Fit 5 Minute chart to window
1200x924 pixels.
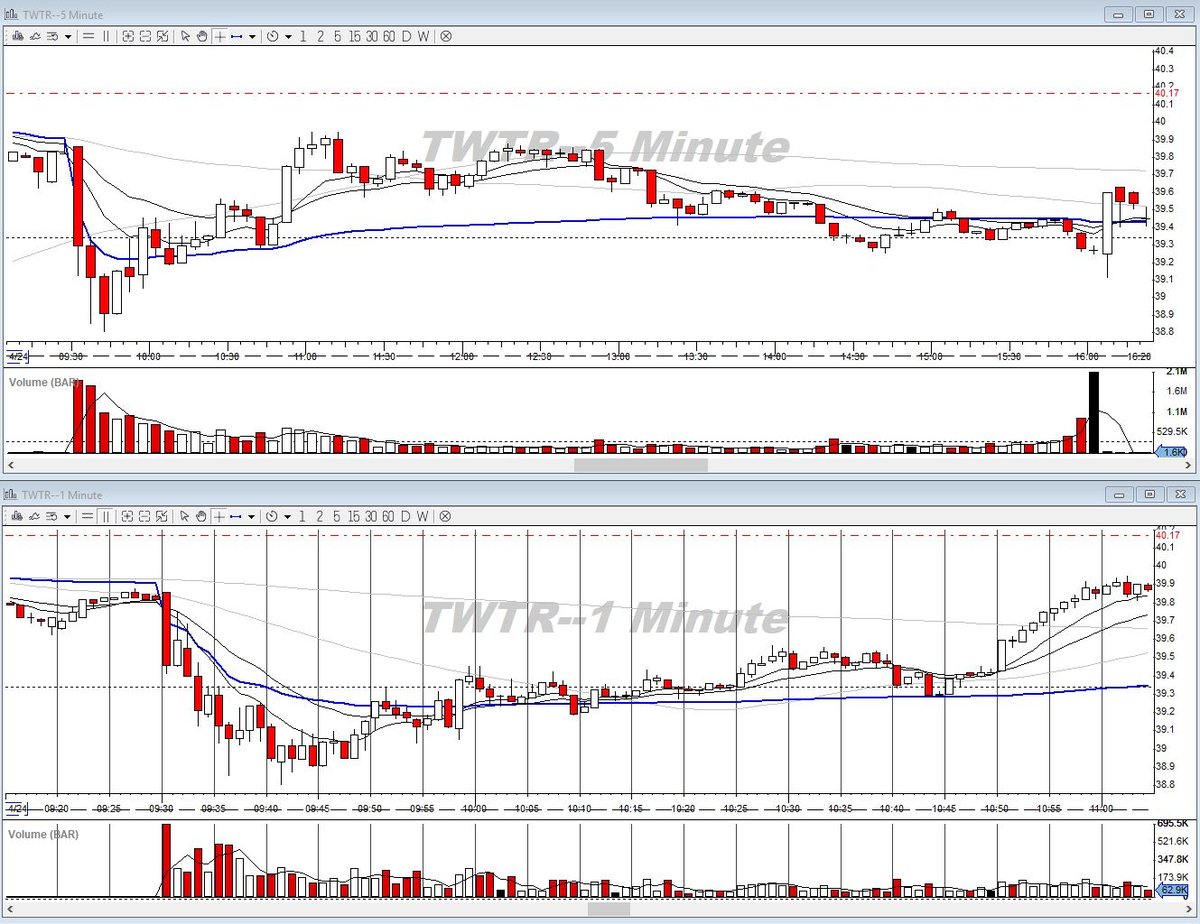click(x=162, y=36)
